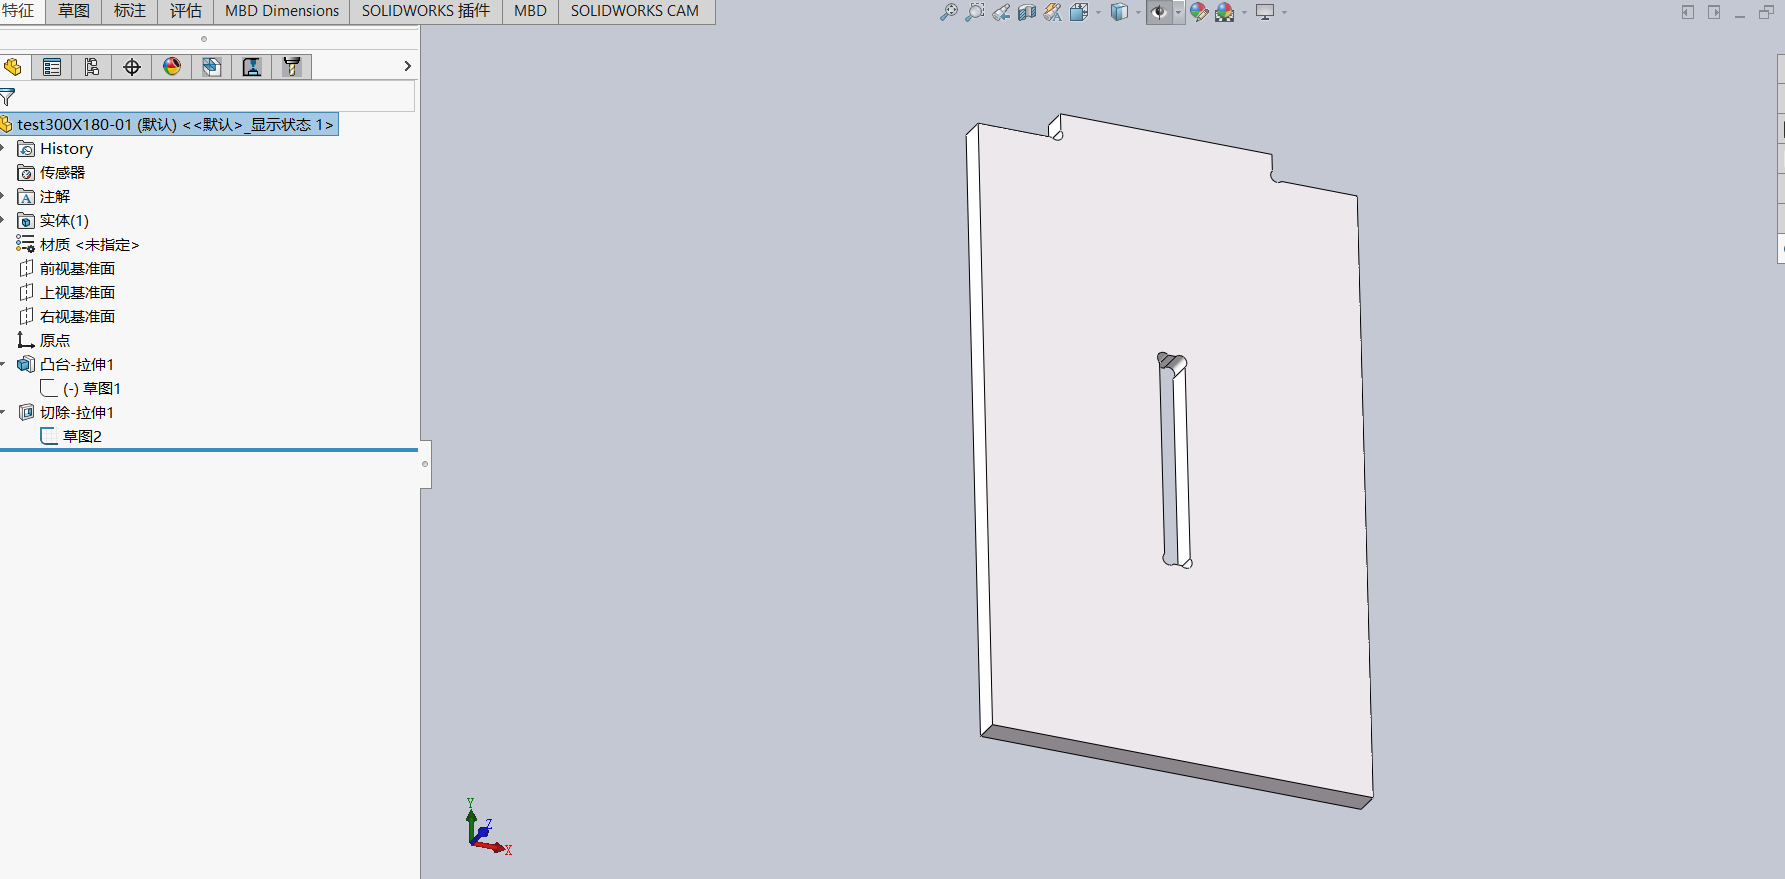Switch to the SOLIDWORKS 插件 tab

coord(426,11)
